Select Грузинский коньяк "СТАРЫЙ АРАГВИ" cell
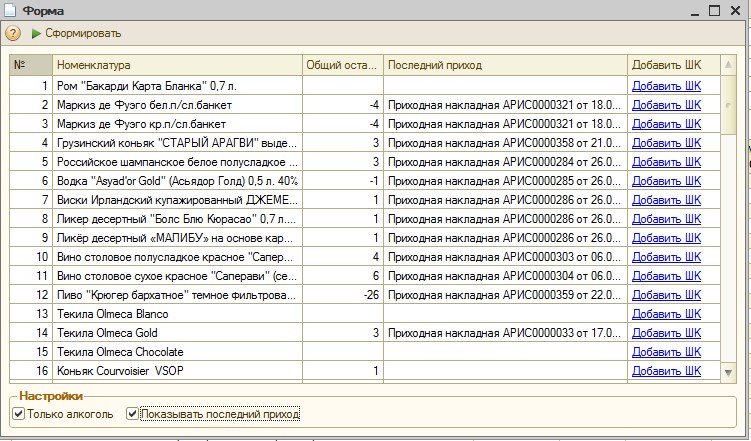Image resolution: width=751 pixels, height=441 pixels. tap(177, 143)
